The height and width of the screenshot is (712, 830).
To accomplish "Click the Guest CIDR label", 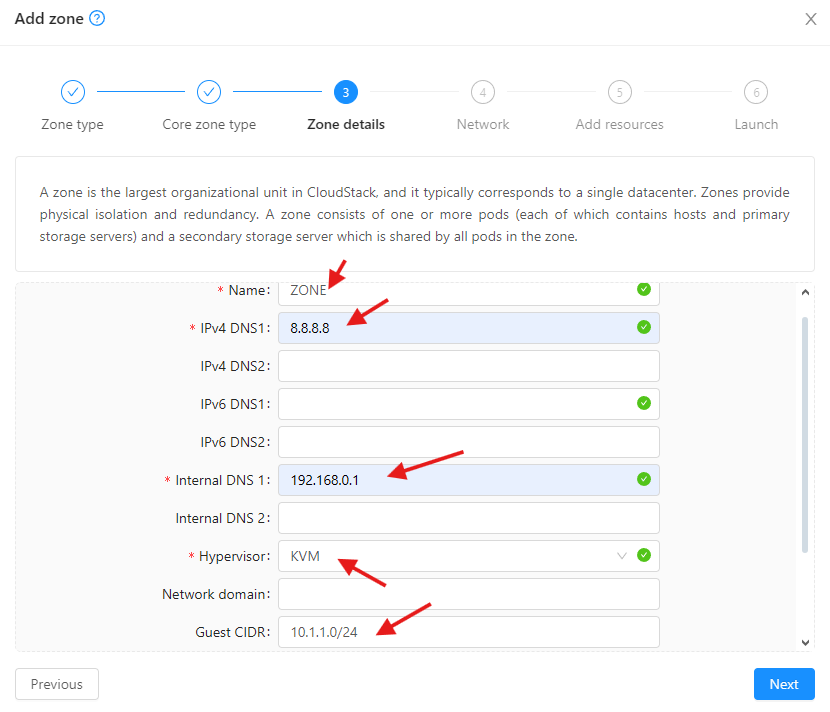I will tap(232, 632).
